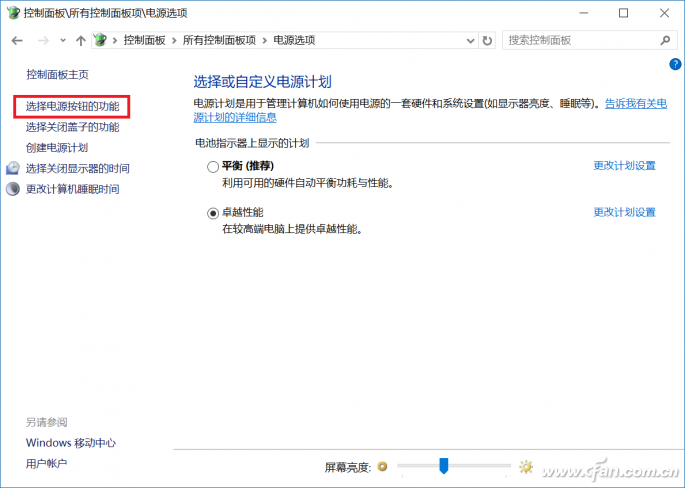685x488 pixels.
Task: Click 控制面板 breadcrumb in address bar
Action: tap(145, 40)
